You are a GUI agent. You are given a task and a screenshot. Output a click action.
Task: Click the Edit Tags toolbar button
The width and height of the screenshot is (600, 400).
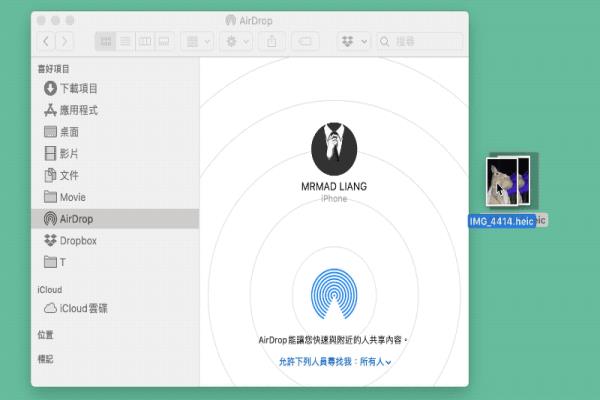click(305, 41)
